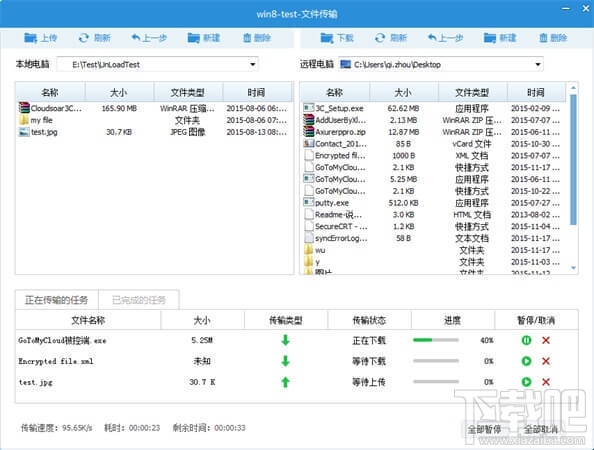Sort remote list by Name column header
This screenshot has width=594, height=450.
click(x=335, y=92)
